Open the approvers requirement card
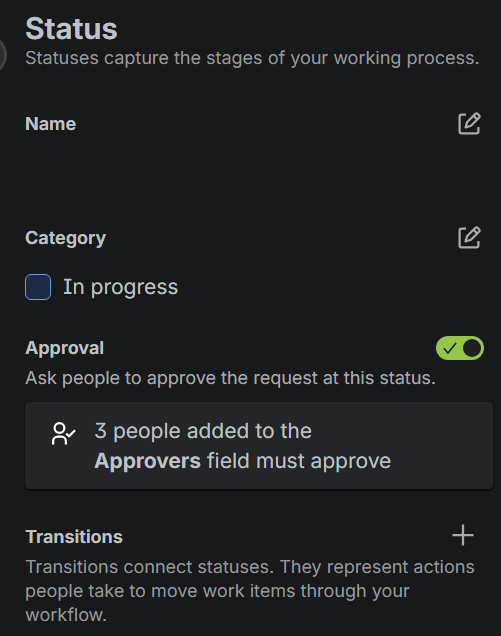Screen dimensions: 501x636 coord(259,445)
